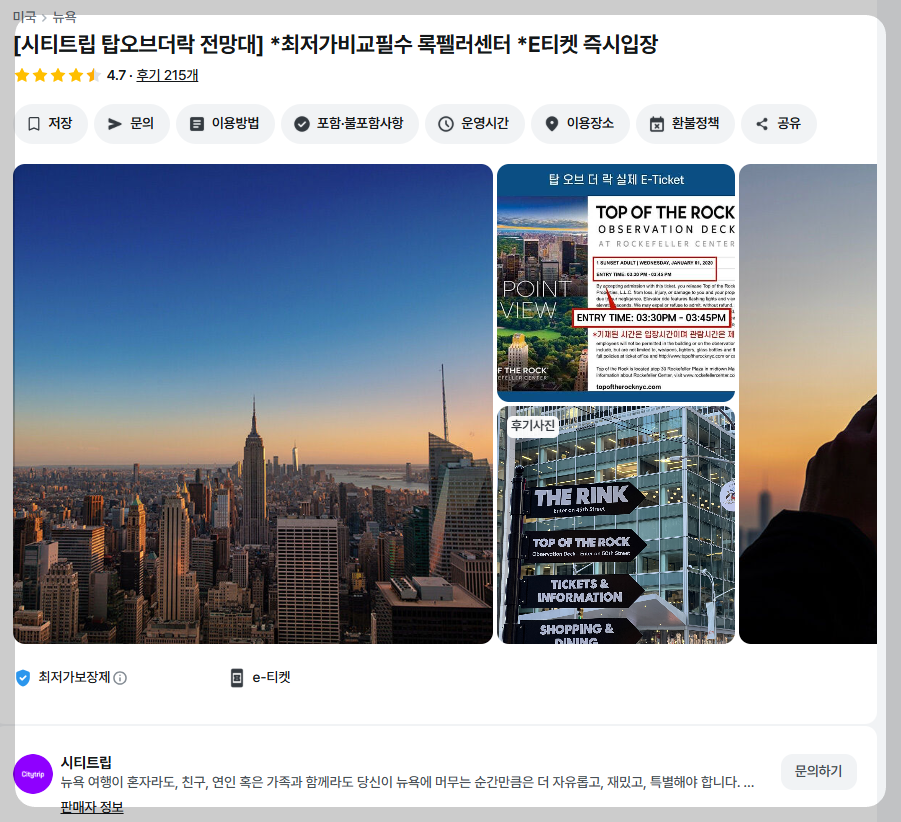901x822 pixels.
Task: Click the clock icon beside 운영시간
Action: point(446,124)
